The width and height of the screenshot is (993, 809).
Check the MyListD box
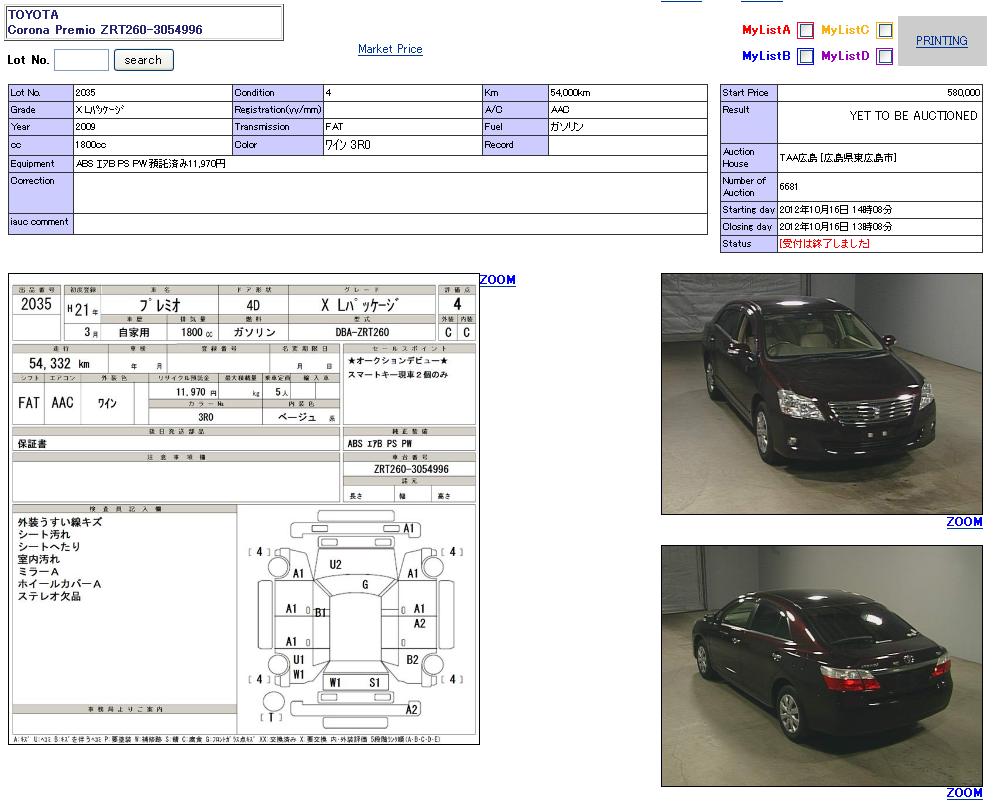pyautogui.click(x=884, y=57)
